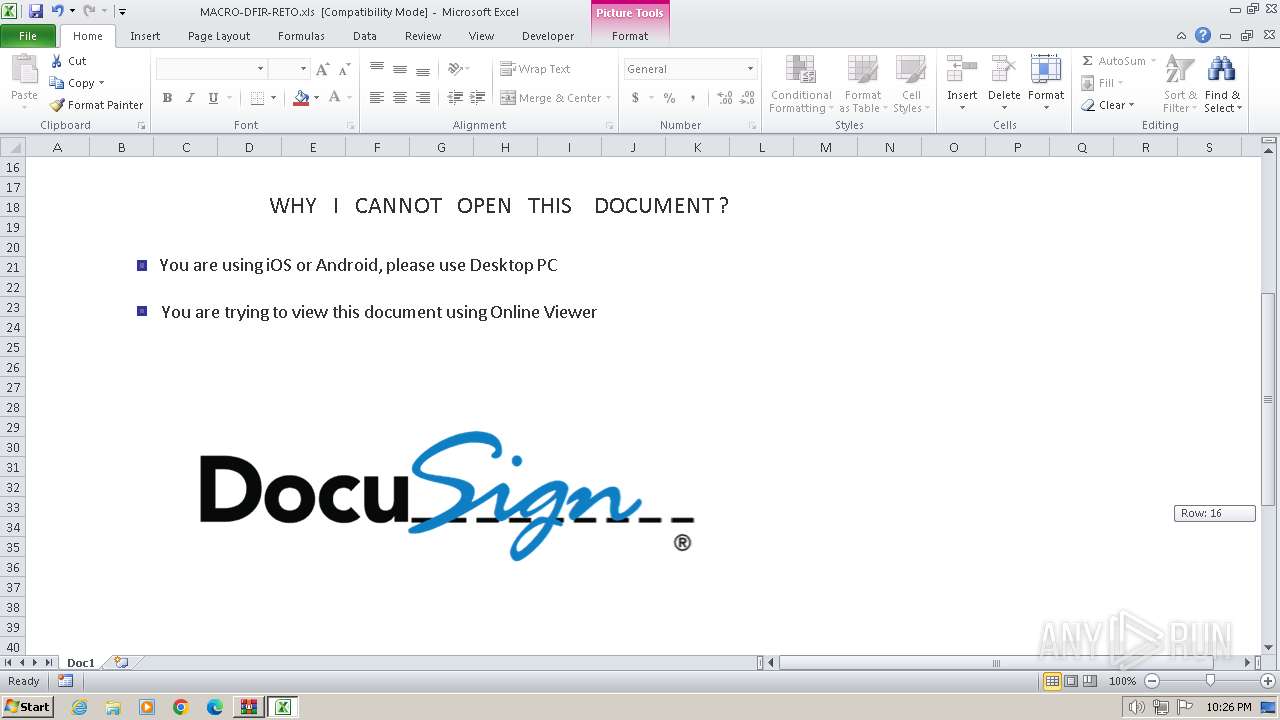This screenshot has width=1280, height=720.
Task: Click the Middle Align icon
Action: coord(399,69)
